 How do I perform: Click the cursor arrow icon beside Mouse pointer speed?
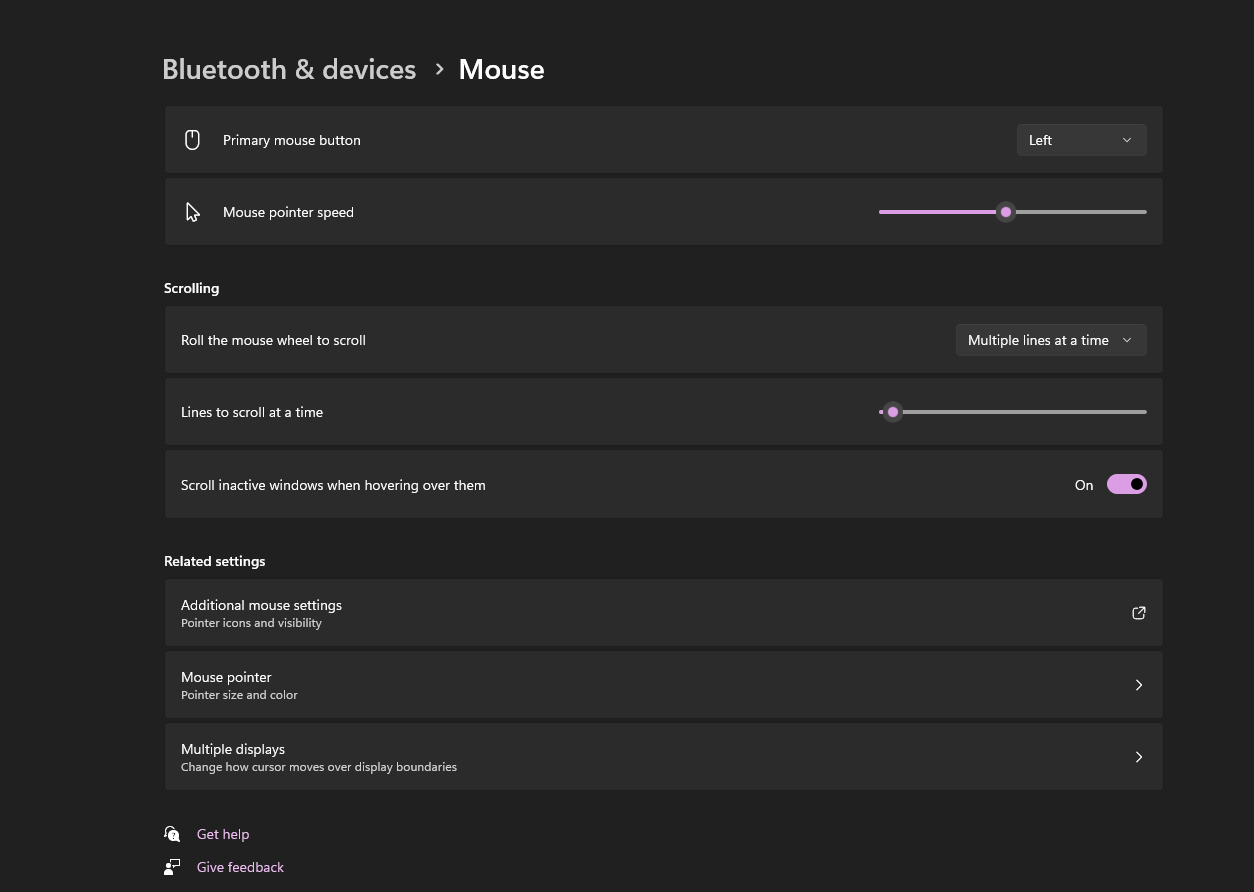(x=193, y=212)
